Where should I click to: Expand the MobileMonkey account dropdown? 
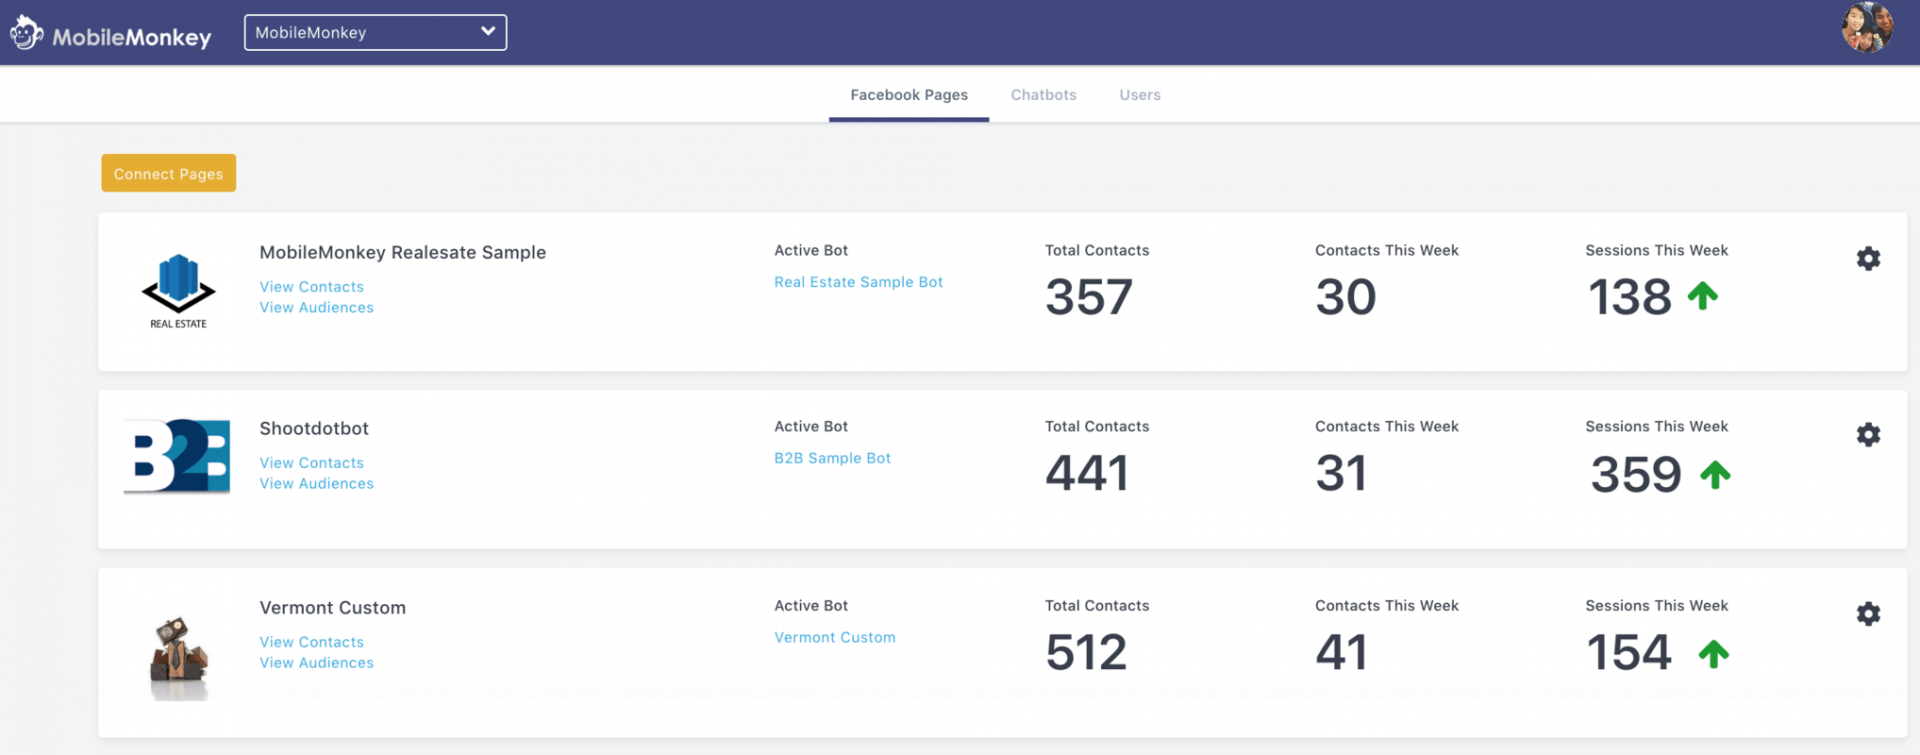tap(375, 32)
